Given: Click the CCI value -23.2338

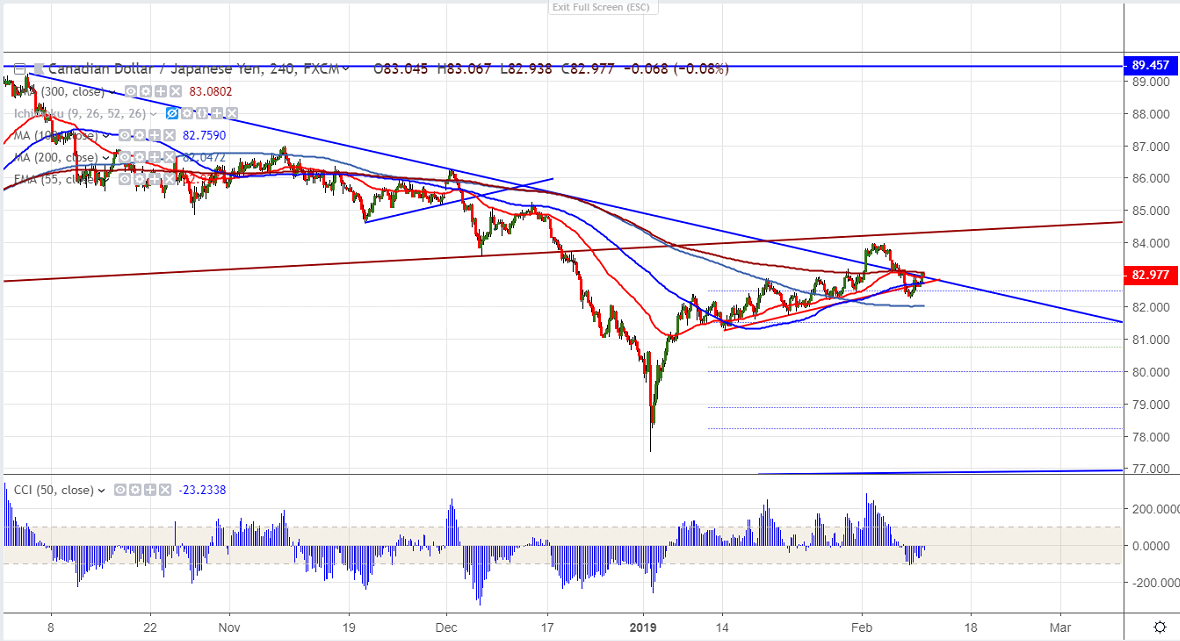Looking at the screenshot, I should [202, 490].
